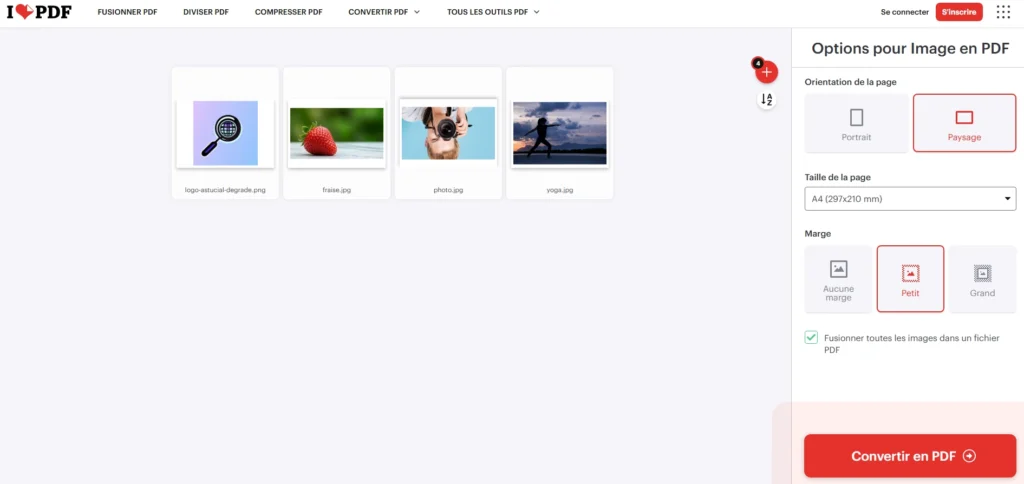Open the Taille de la page dropdown
The image size is (1024, 484).
pyautogui.click(x=910, y=199)
